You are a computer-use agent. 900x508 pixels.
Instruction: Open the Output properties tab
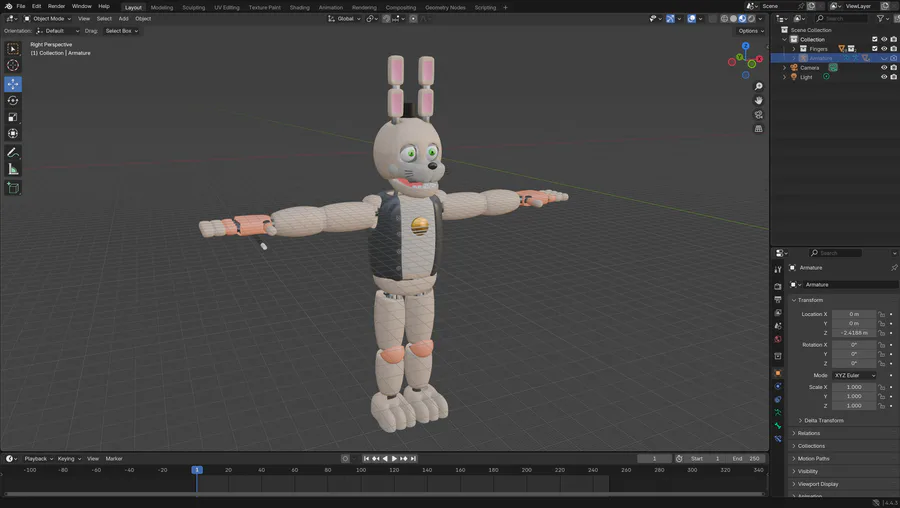click(x=778, y=300)
